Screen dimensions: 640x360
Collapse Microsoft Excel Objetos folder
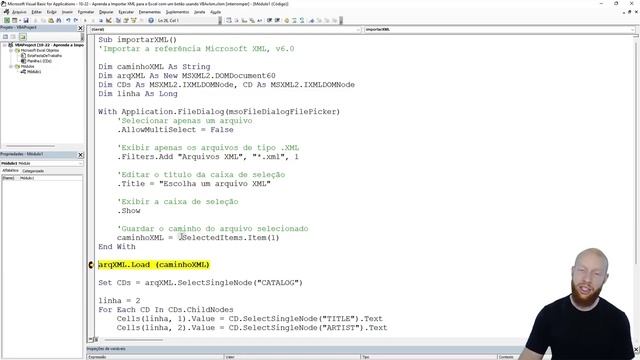coord(11,50)
